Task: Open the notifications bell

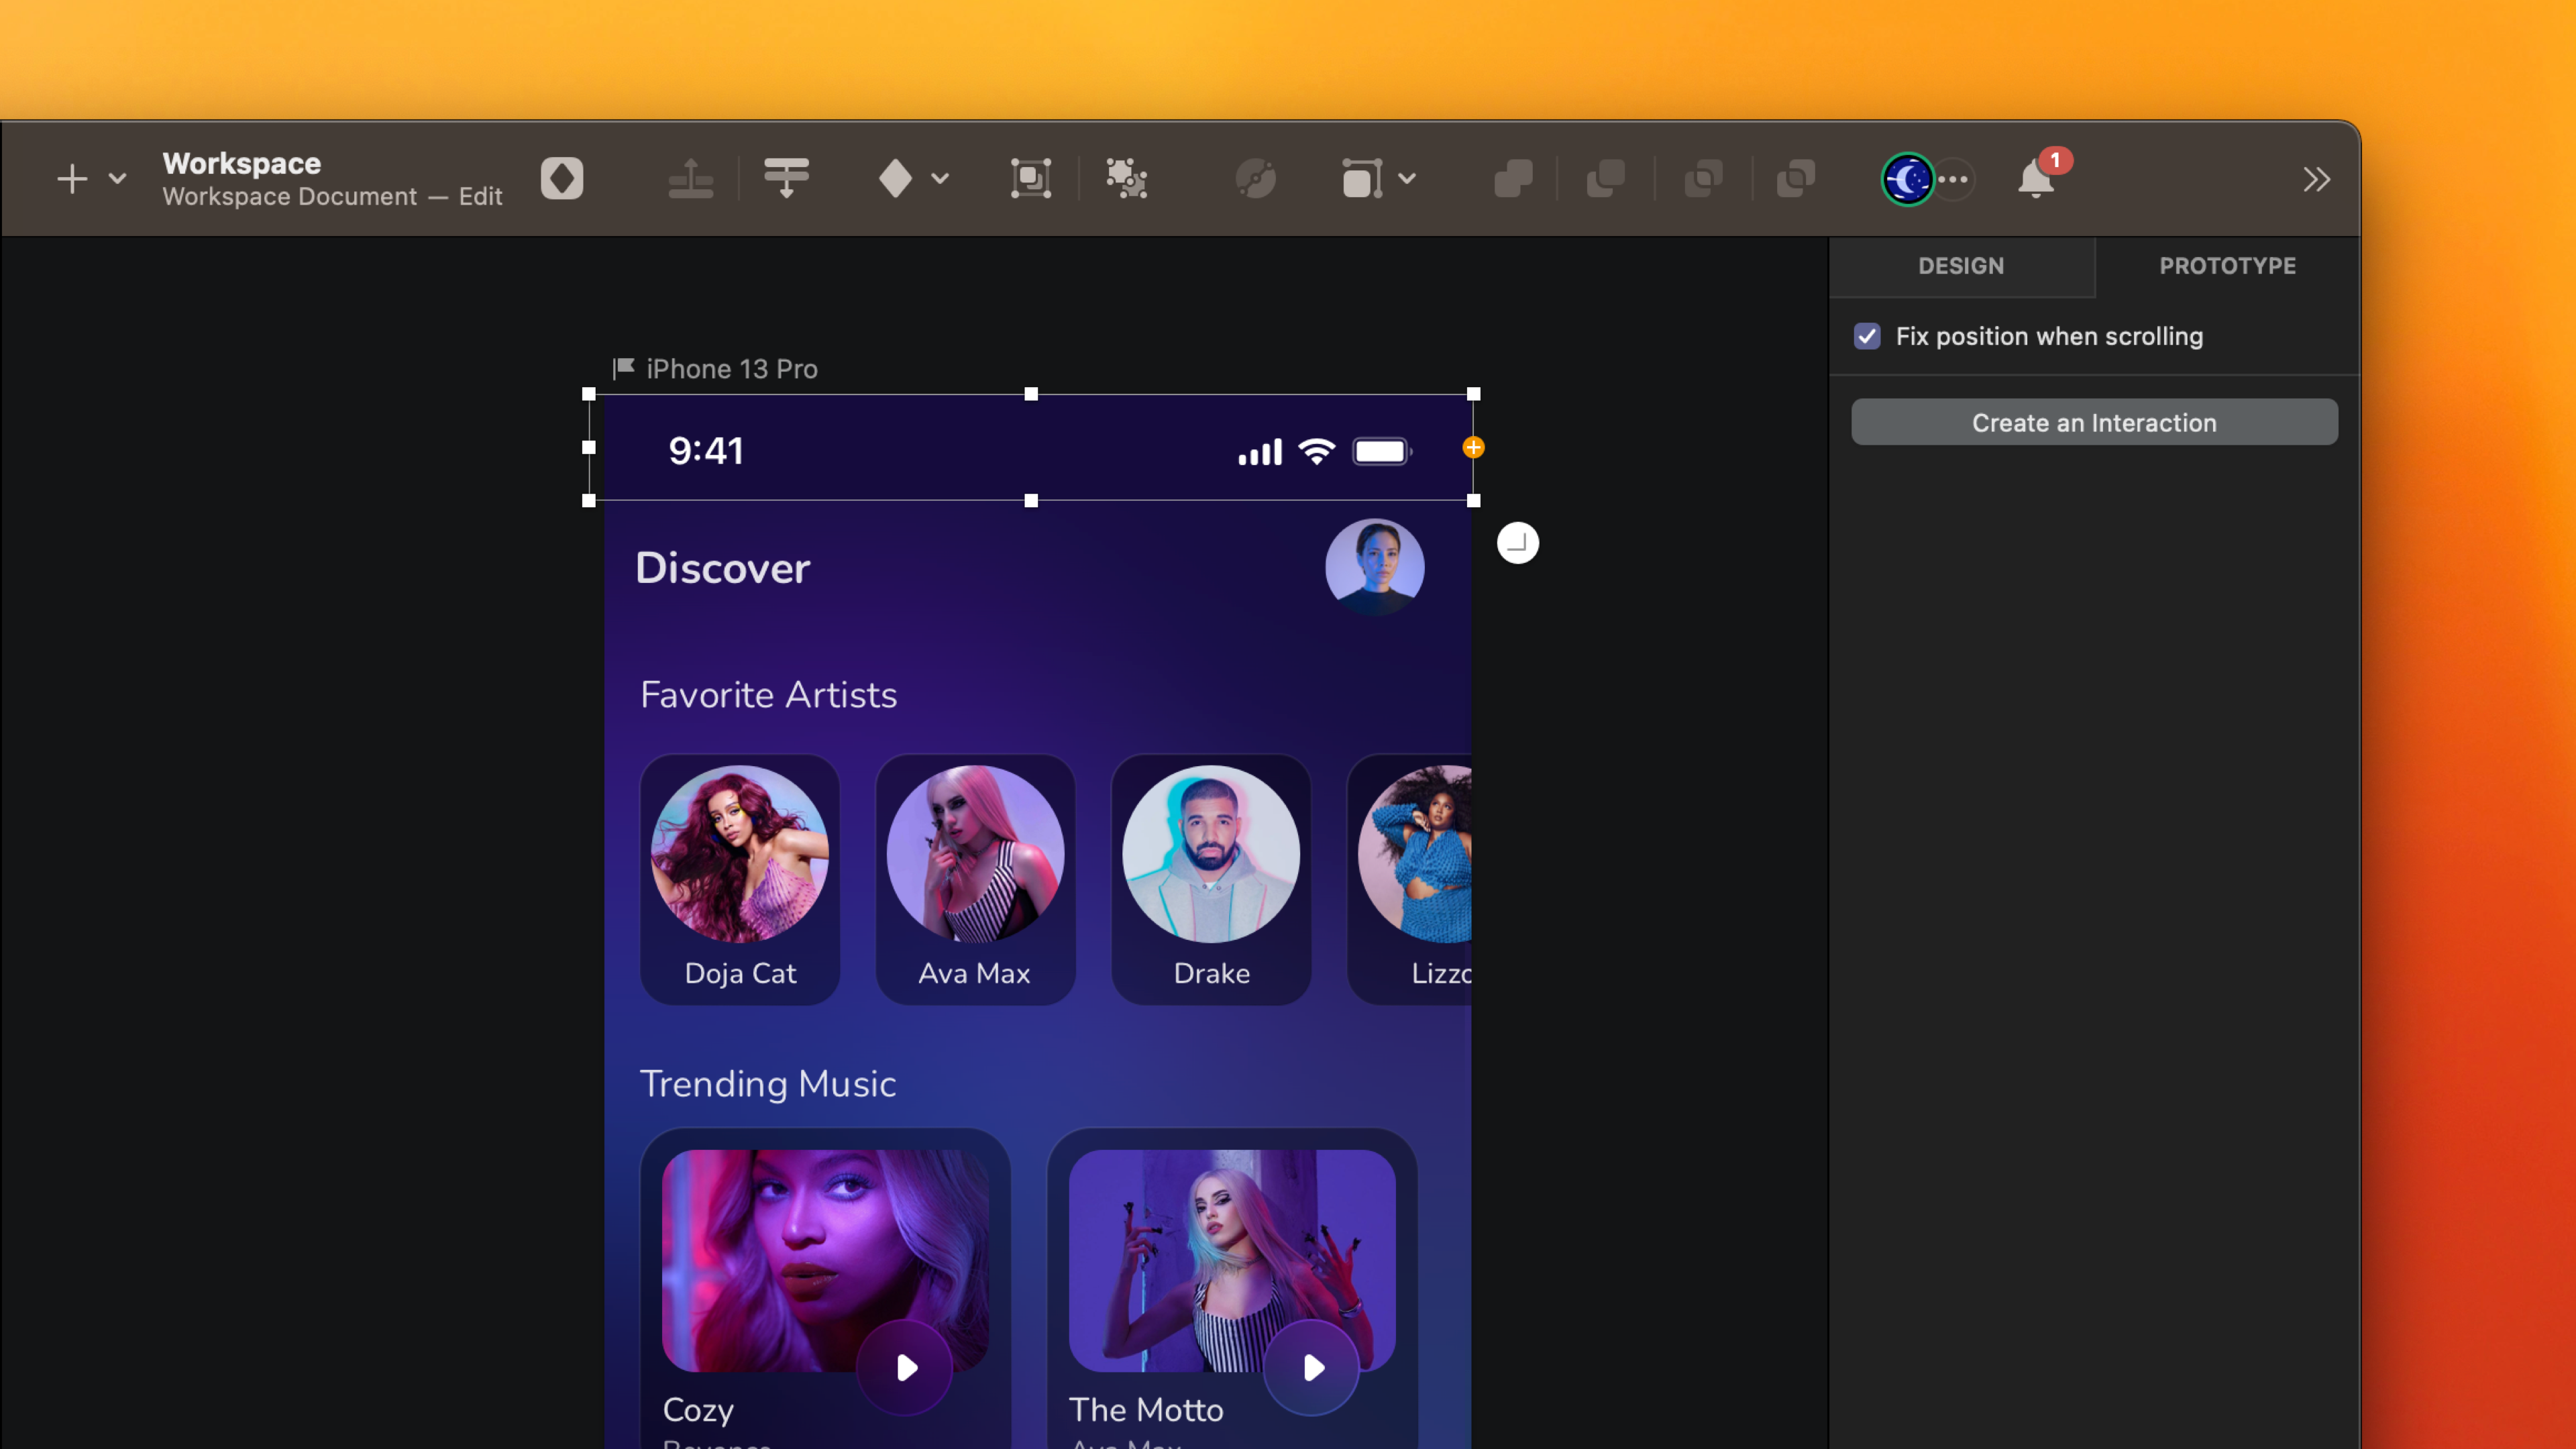Action: pos(2036,179)
